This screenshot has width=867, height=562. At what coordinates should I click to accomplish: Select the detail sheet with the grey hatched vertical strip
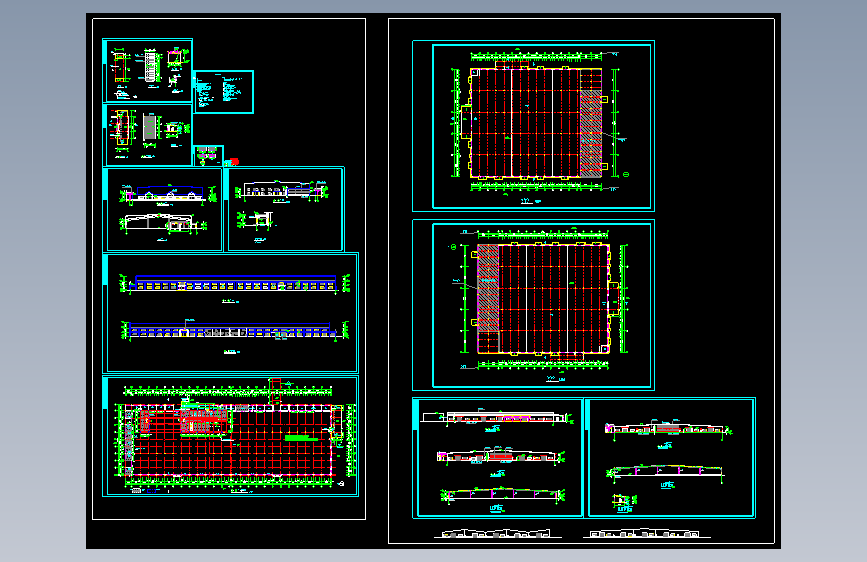[148, 135]
